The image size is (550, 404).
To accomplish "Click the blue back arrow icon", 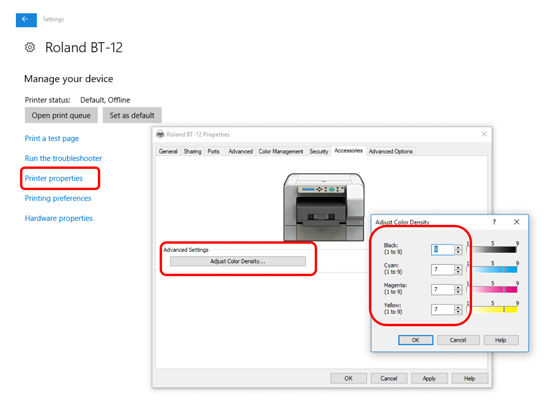I will pyautogui.click(x=26, y=20).
